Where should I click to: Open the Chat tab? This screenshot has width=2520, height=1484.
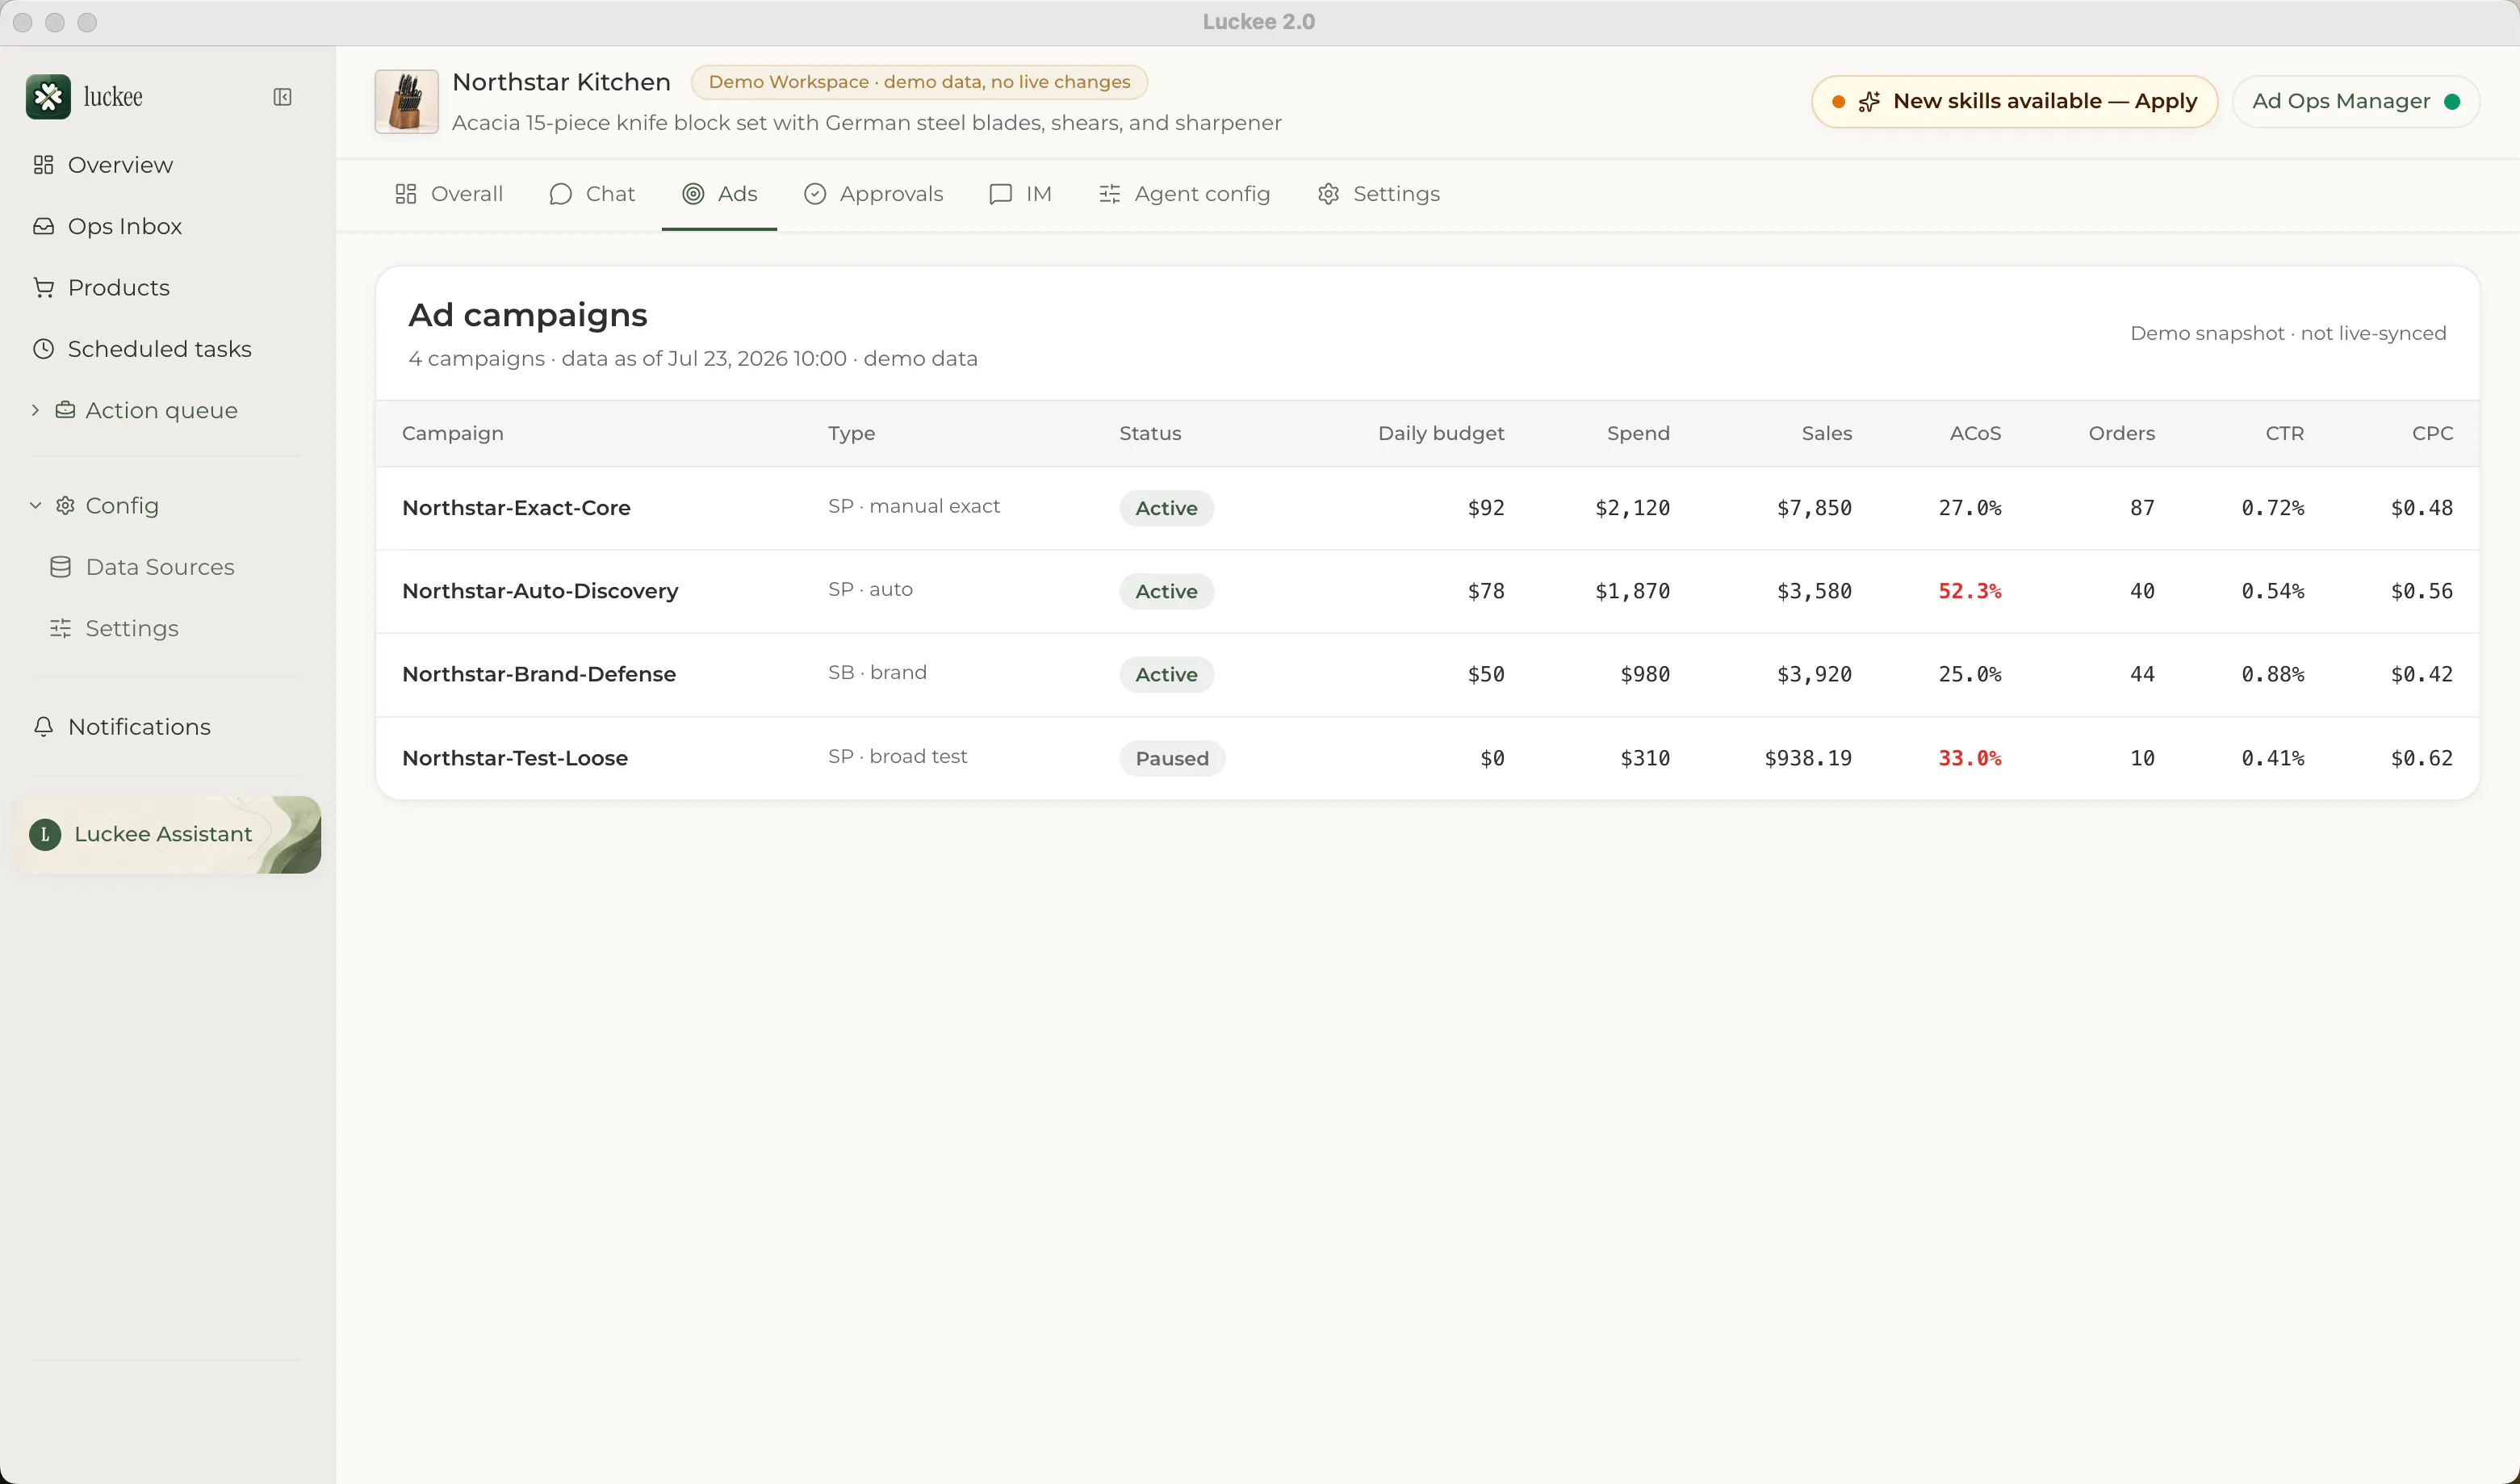pyautogui.click(x=591, y=194)
